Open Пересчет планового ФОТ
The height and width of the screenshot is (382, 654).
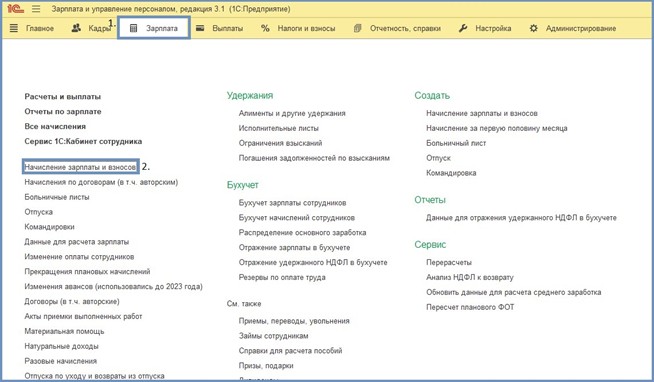pyautogui.click(x=470, y=307)
